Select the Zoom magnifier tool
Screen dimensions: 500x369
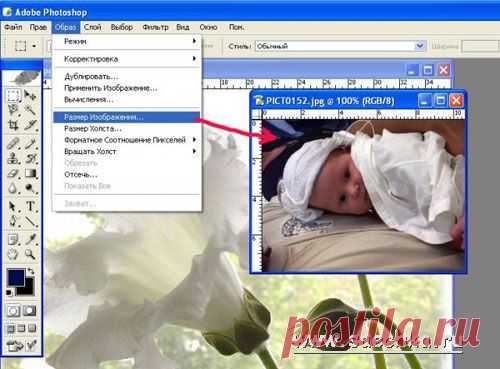[30, 254]
